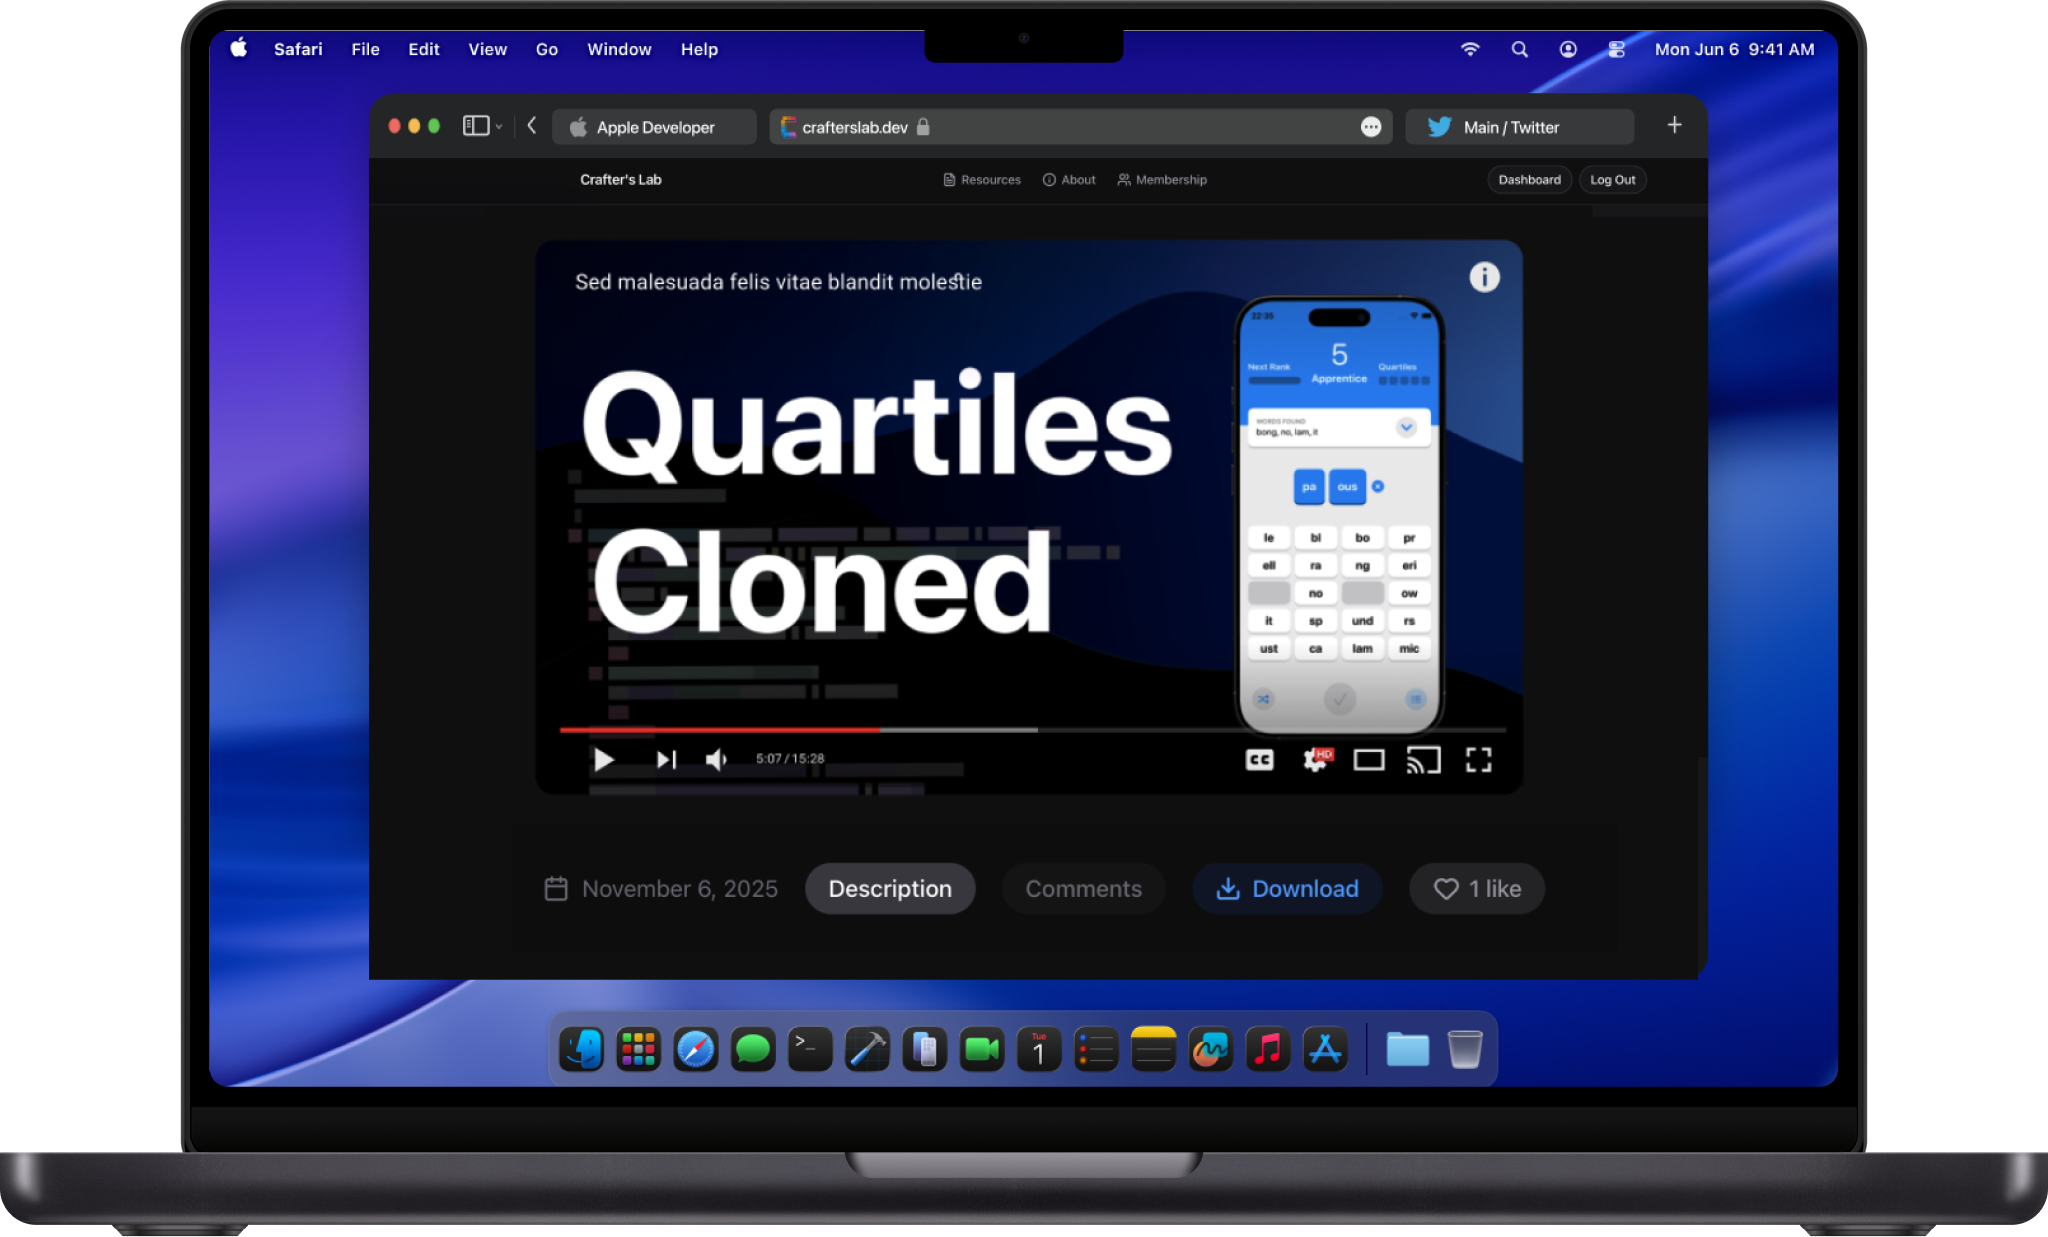Open the File menu
This screenshot has height=1237, width=2048.
pyautogui.click(x=365, y=49)
